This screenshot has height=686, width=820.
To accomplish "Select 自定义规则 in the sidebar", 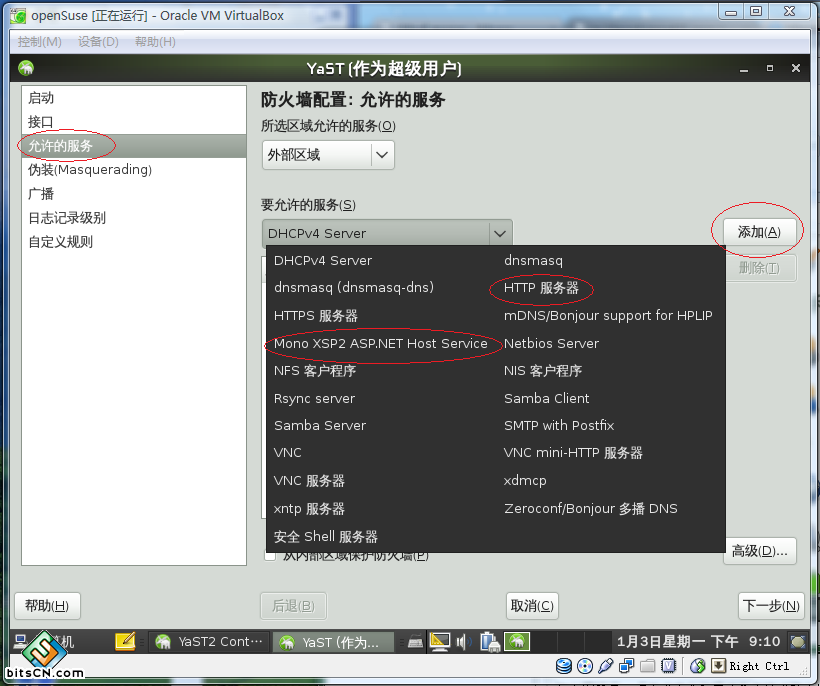I will [134, 242].
